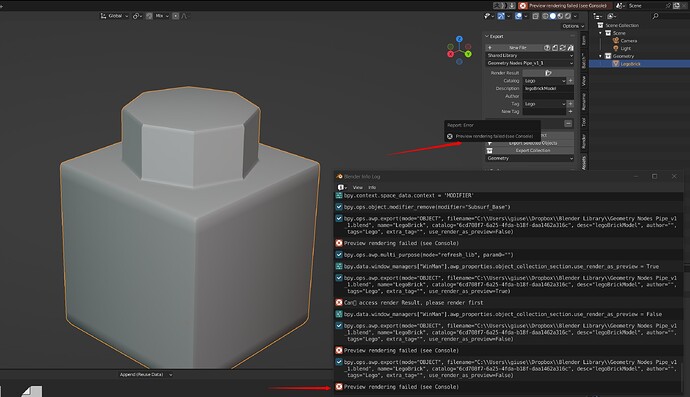690x397 pixels.
Task: Click the New Tag input field
Action: pos(545,111)
